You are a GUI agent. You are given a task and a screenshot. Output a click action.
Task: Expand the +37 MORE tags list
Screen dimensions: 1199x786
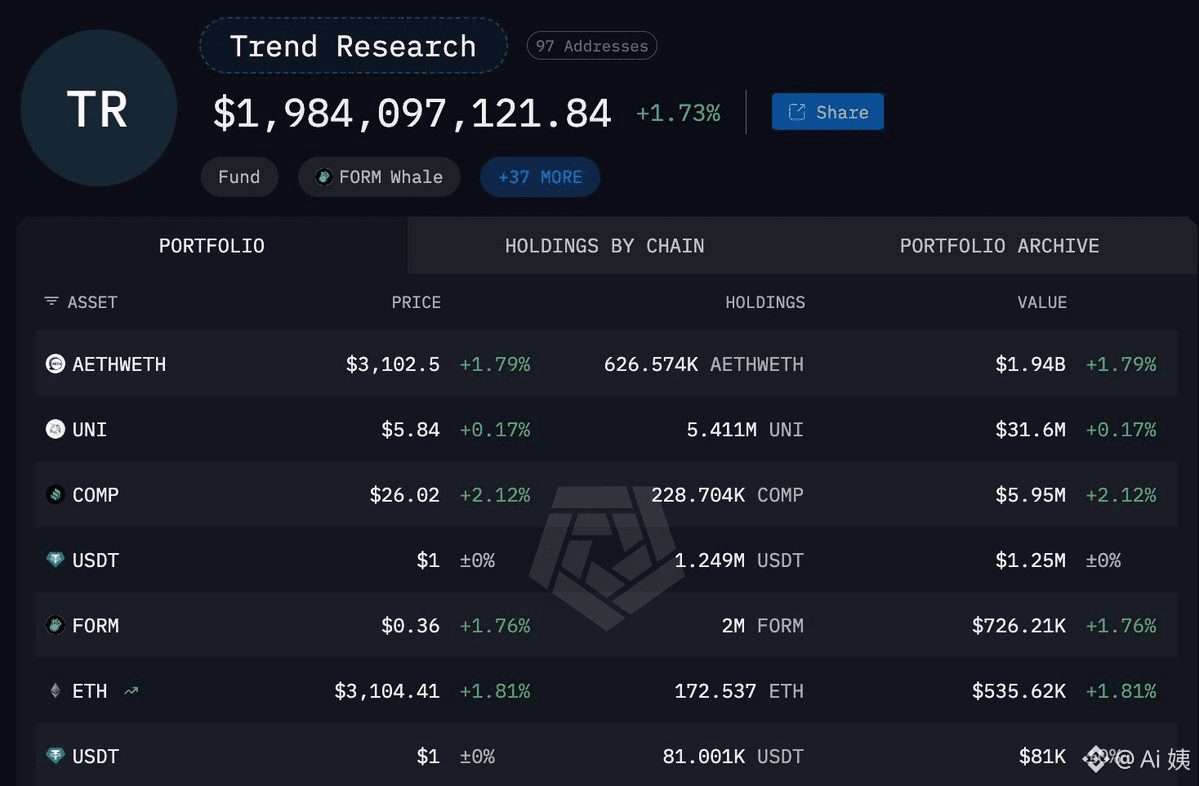click(540, 177)
